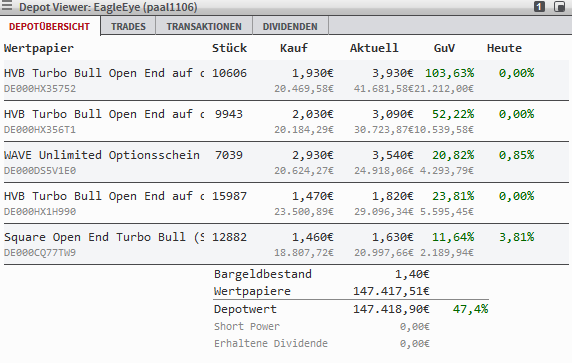The height and width of the screenshot is (363, 572).
Task: Select the Dividenden tab
Action: (290, 27)
